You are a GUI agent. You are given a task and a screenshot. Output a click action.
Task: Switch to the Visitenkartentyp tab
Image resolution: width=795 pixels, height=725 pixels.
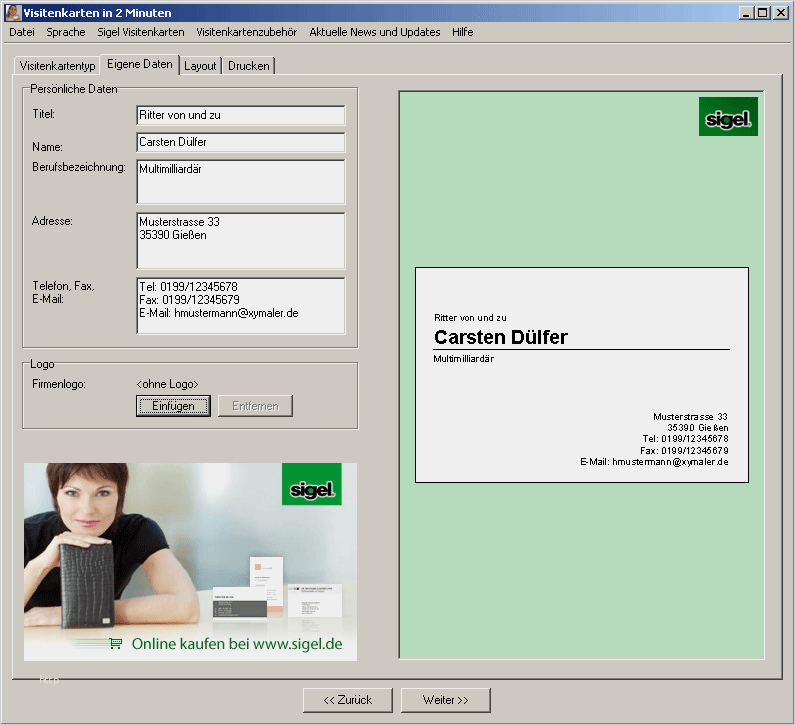click(57, 66)
